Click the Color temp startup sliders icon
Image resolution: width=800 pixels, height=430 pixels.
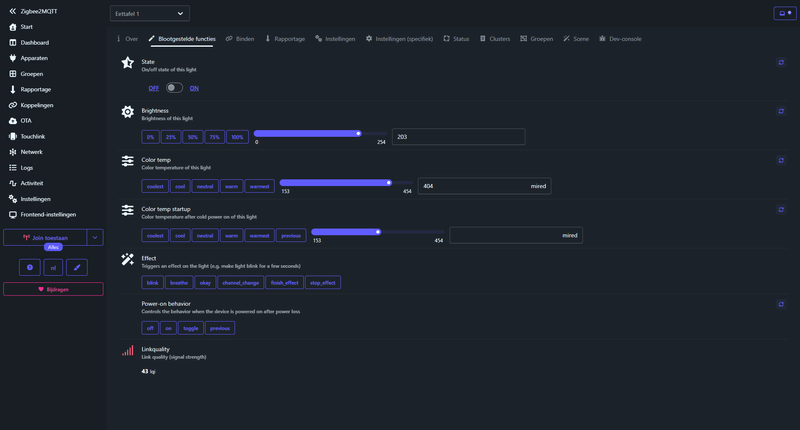pyautogui.click(x=128, y=210)
